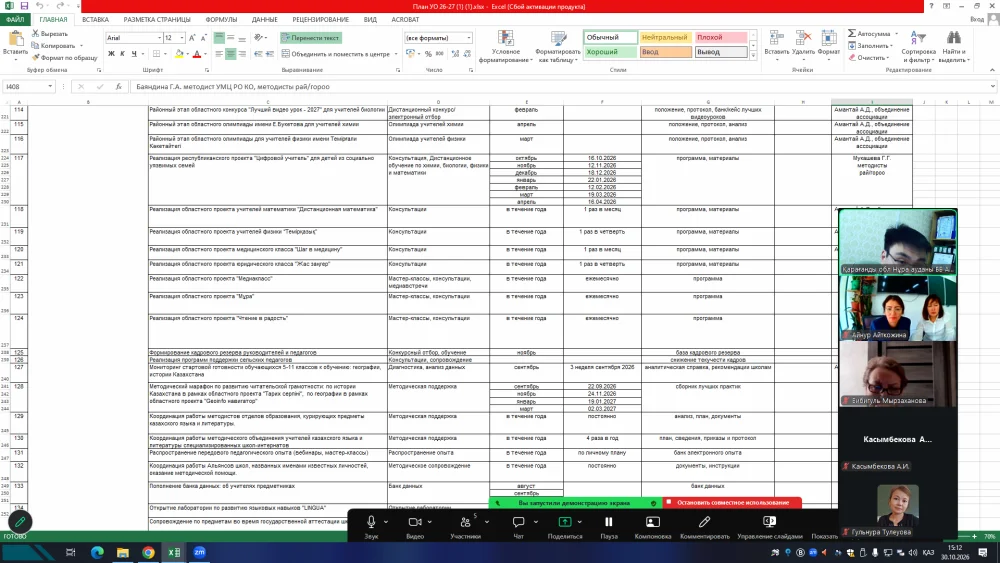Switch to РЕЦЕНЗИРОВАНИЕ ribbon tab
The height and width of the screenshot is (563, 1000).
pyautogui.click(x=321, y=19)
